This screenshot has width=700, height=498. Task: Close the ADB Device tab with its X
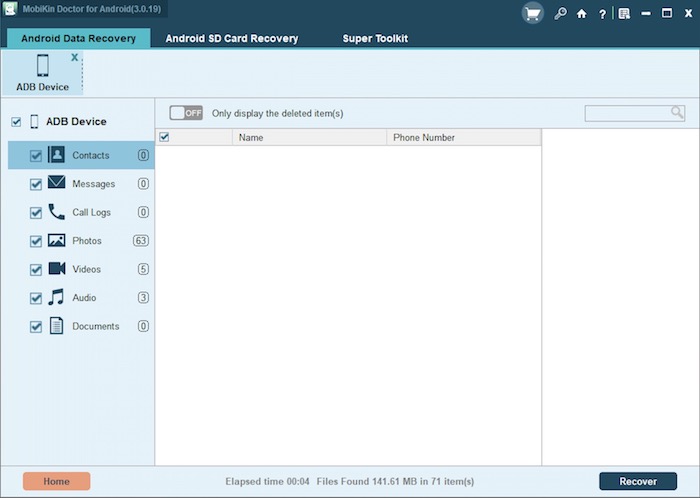[75, 57]
